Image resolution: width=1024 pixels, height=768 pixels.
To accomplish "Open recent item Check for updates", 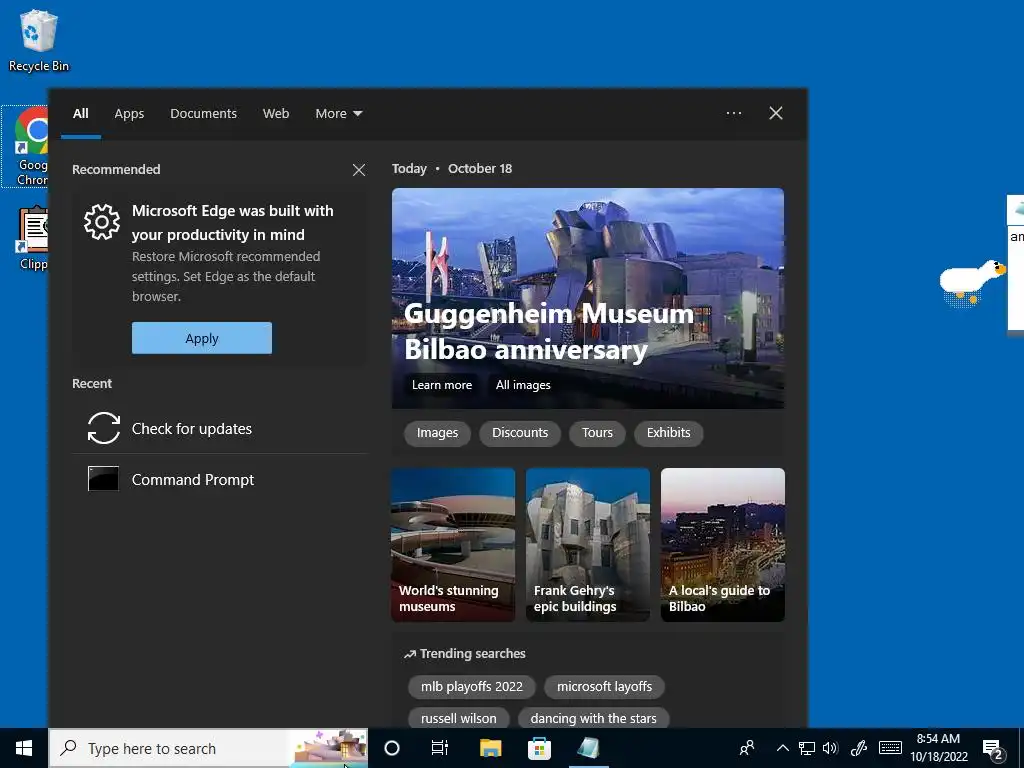I will coord(221,428).
